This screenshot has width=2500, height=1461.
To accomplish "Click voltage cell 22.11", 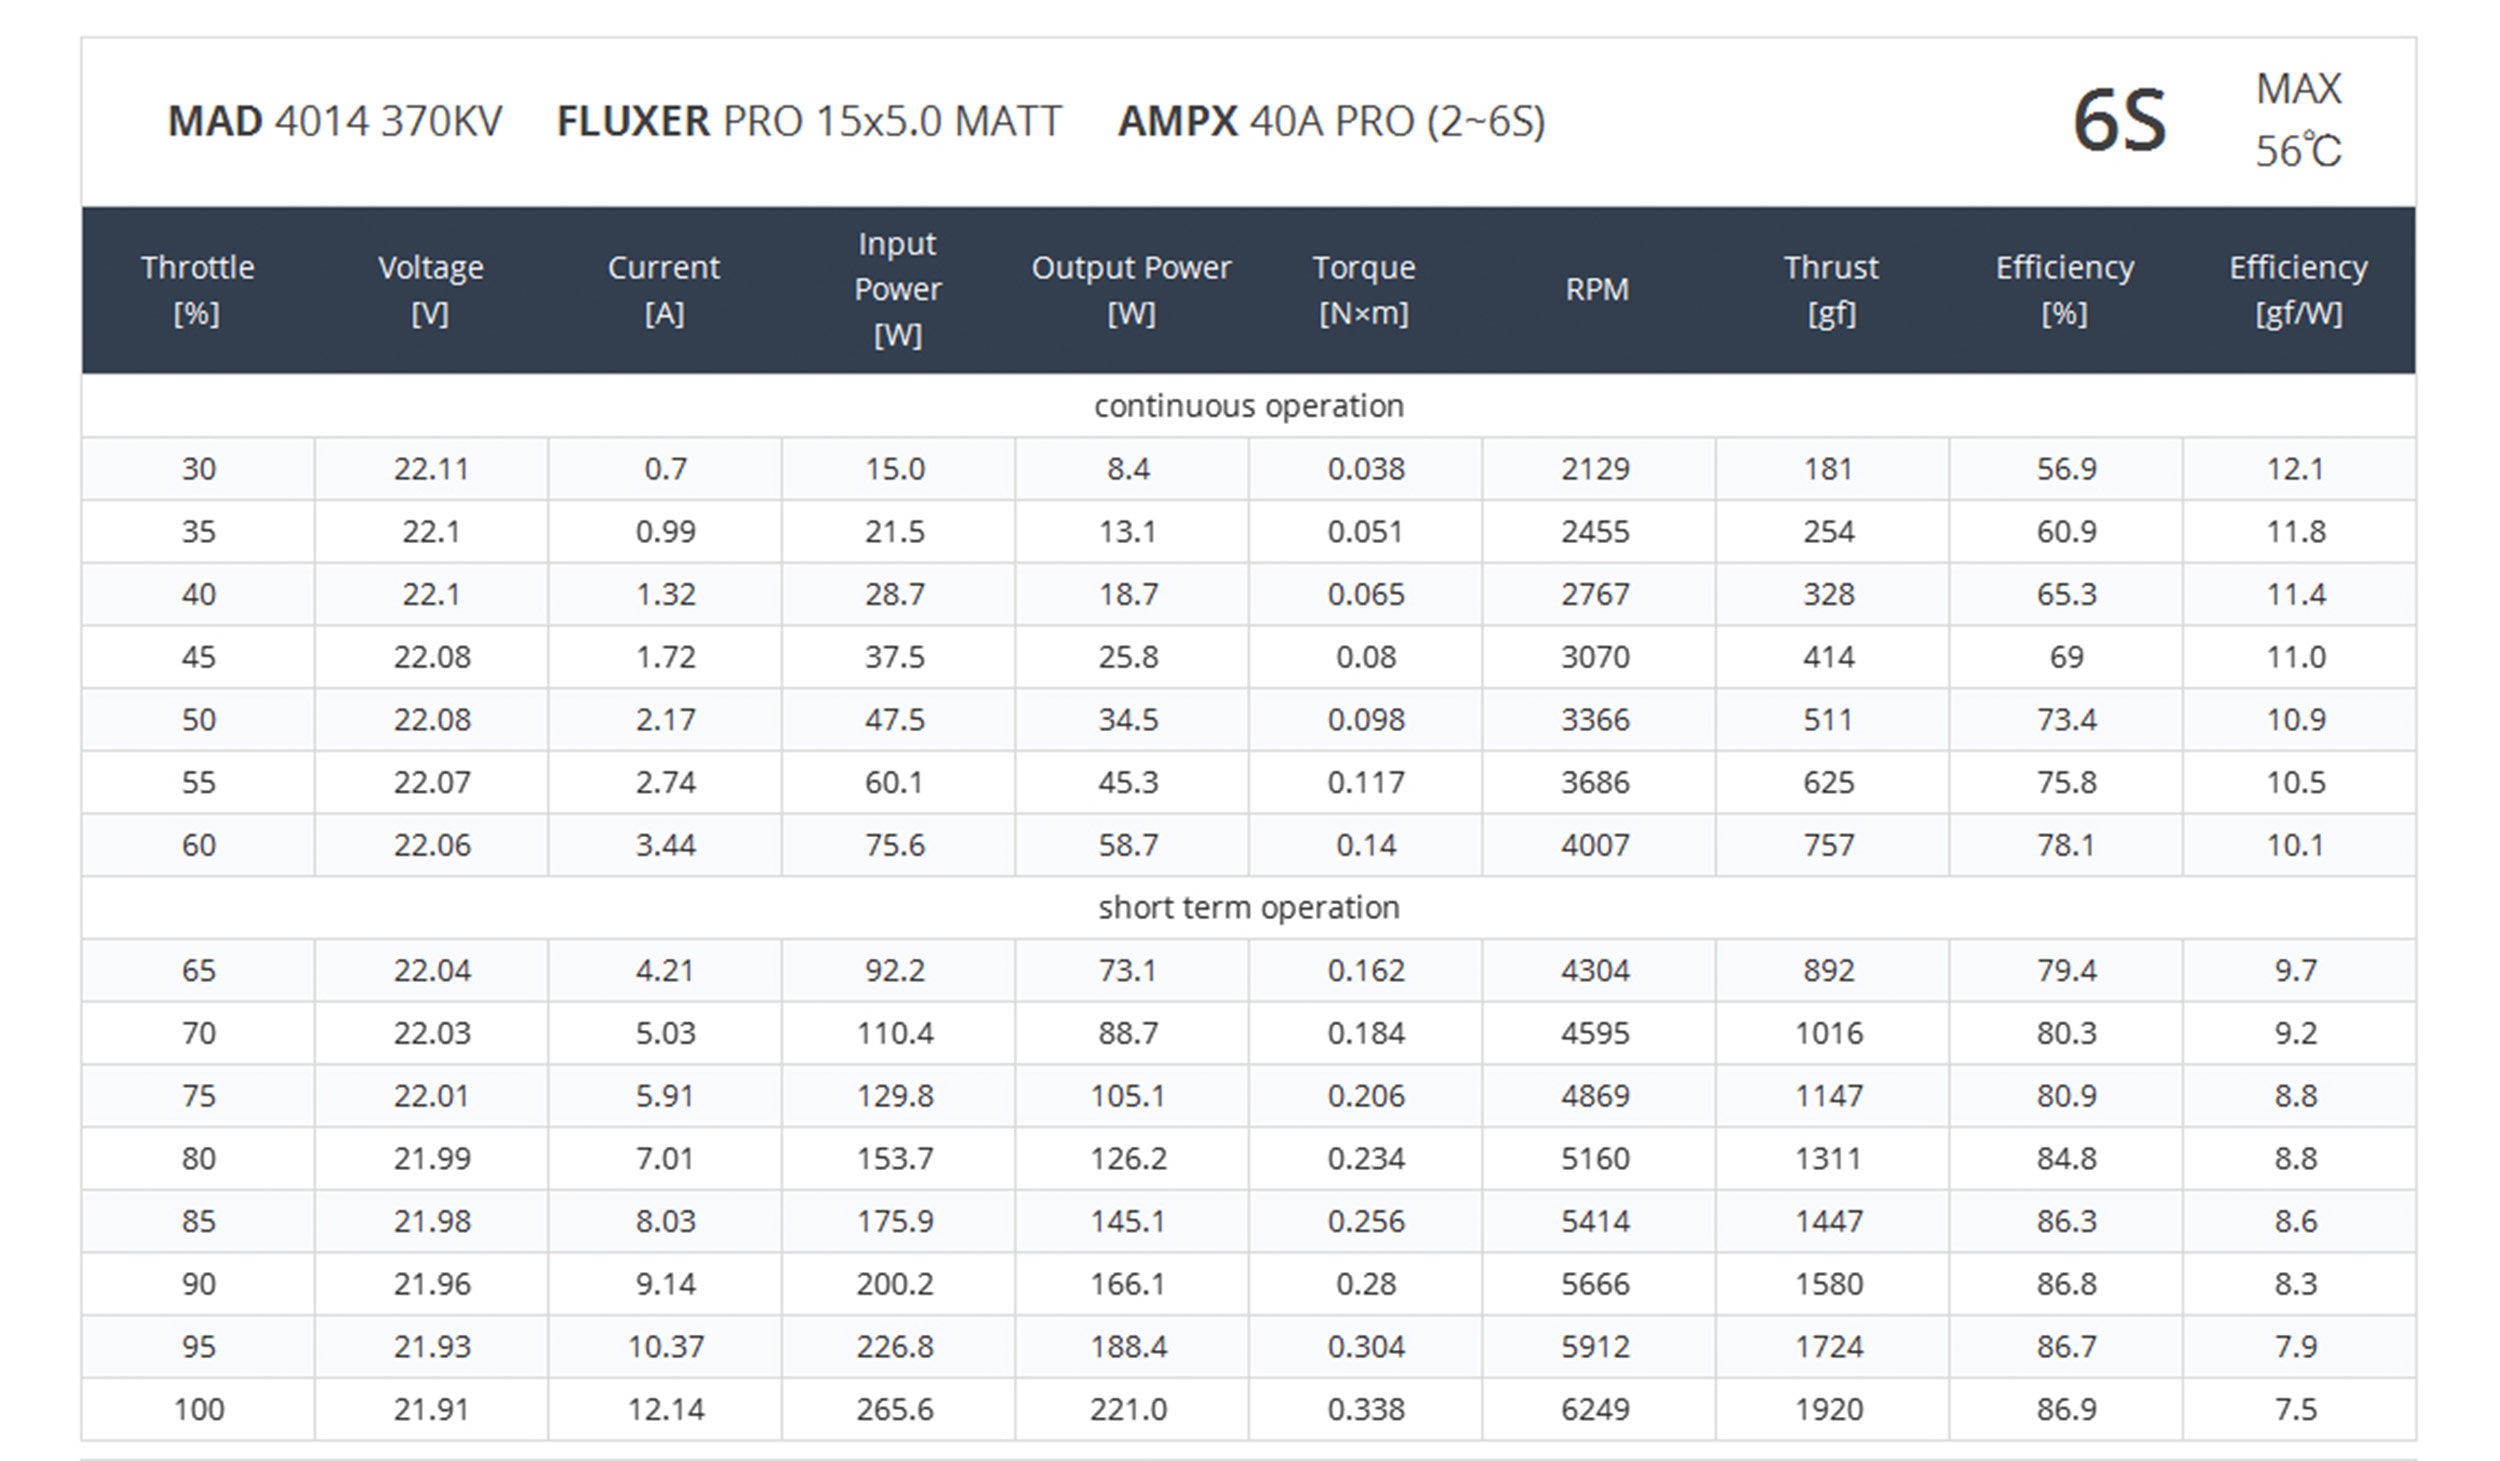I will pyautogui.click(x=431, y=469).
